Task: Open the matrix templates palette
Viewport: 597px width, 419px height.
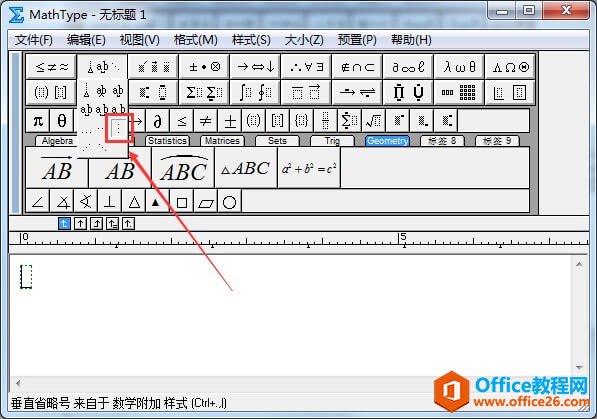Action: tap(460, 92)
